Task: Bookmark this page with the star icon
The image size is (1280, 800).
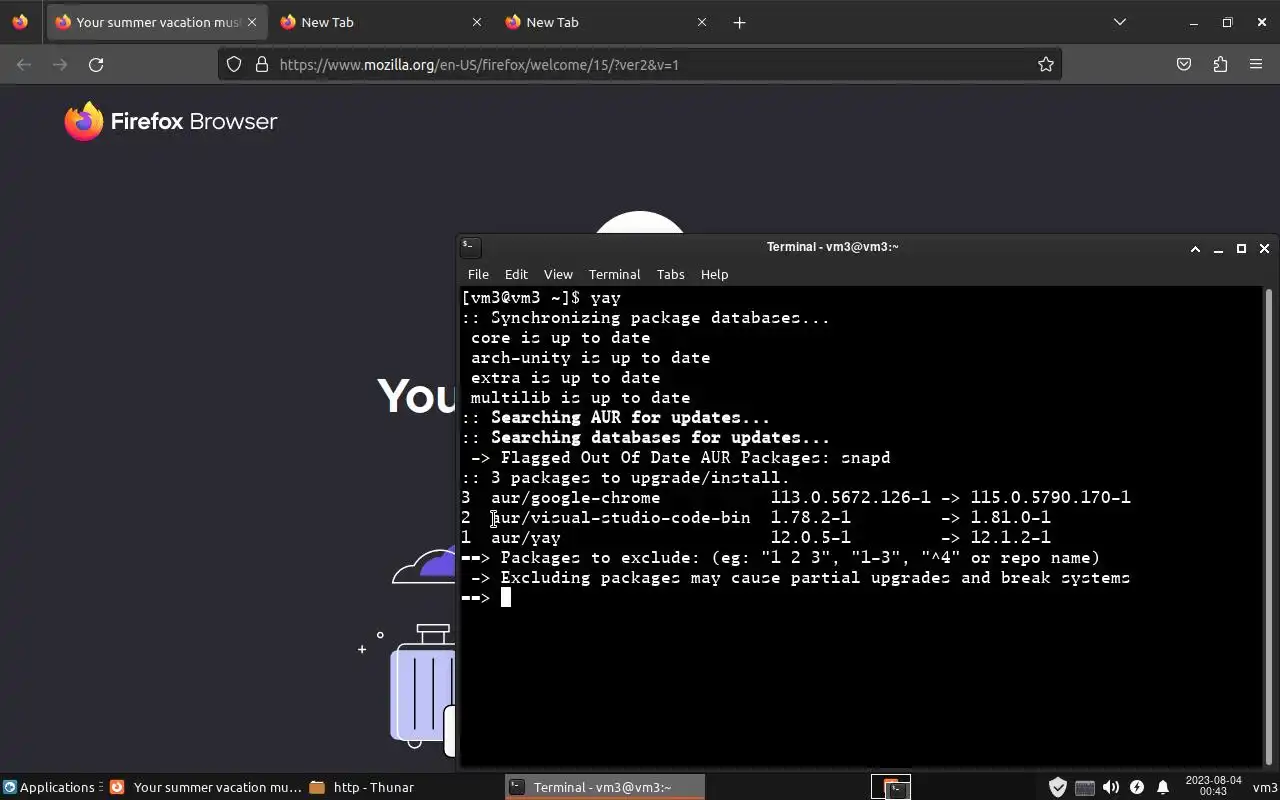Action: (x=1046, y=65)
